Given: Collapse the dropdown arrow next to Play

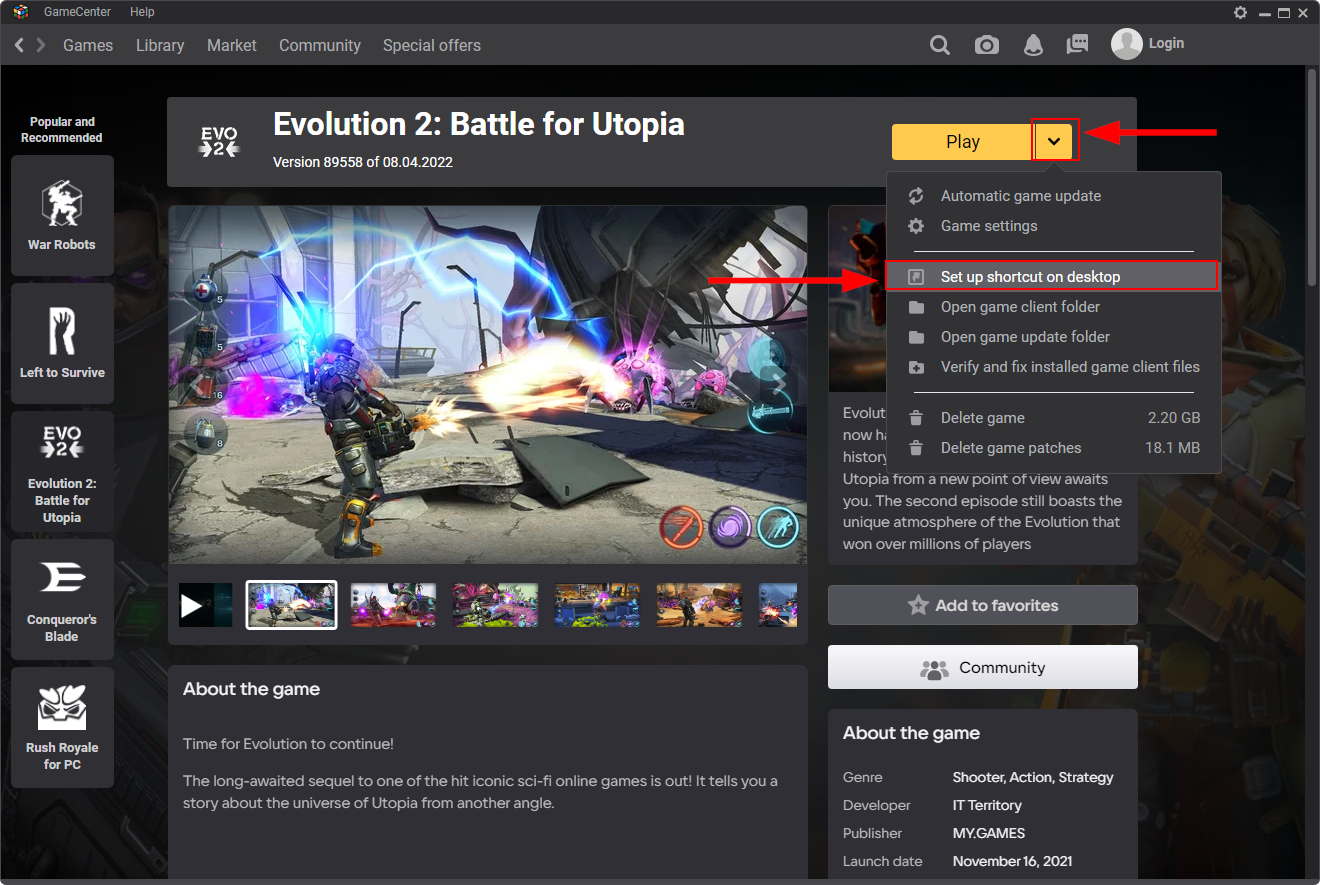Looking at the screenshot, I should (1054, 141).
